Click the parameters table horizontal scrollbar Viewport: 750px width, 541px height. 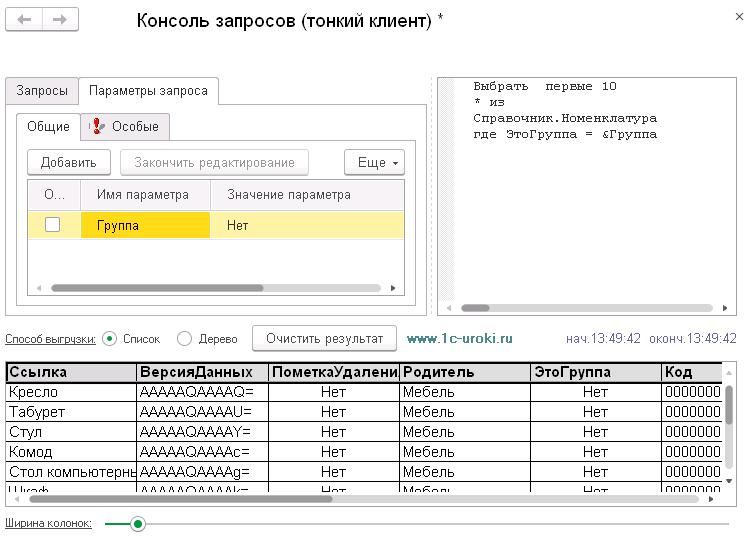[157, 288]
